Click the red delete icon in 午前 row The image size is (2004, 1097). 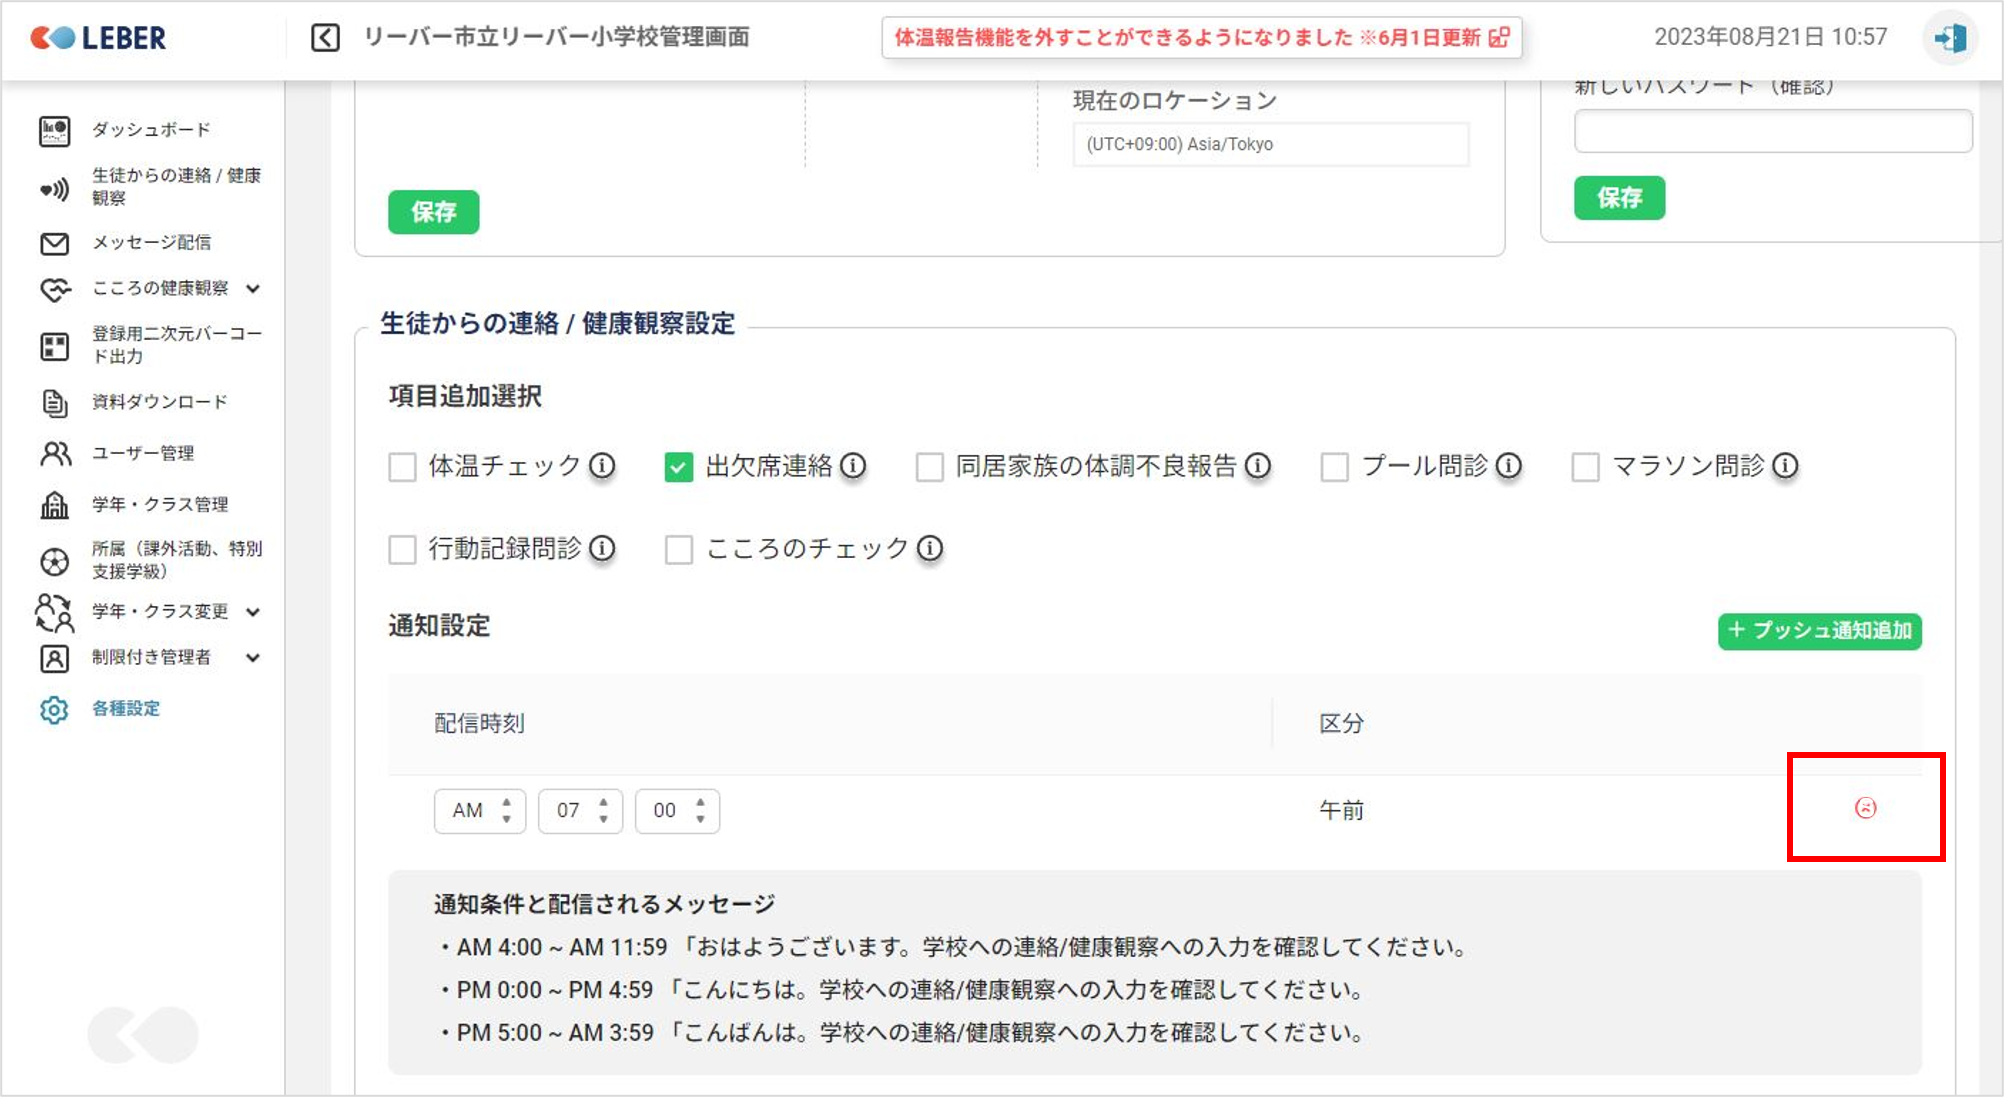(1865, 808)
